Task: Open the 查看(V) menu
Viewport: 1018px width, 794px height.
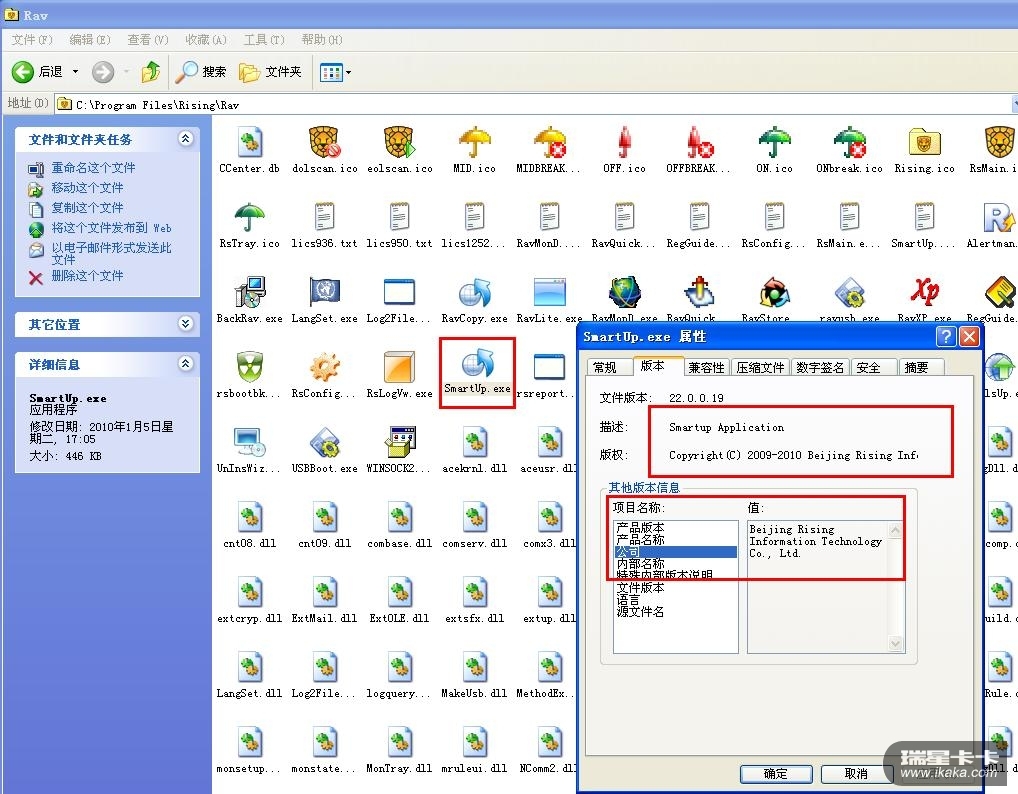Action: (x=147, y=40)
